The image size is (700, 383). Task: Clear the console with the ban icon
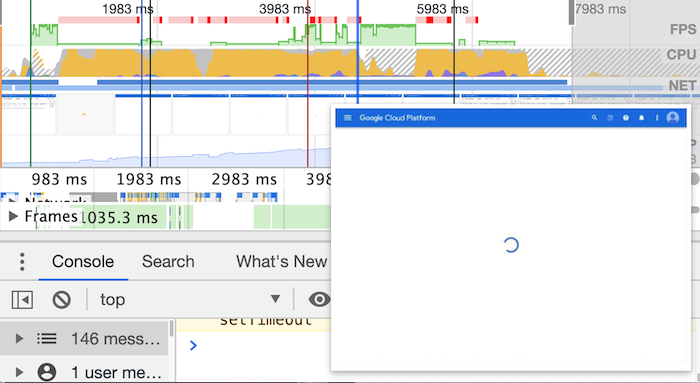(61, 300)
